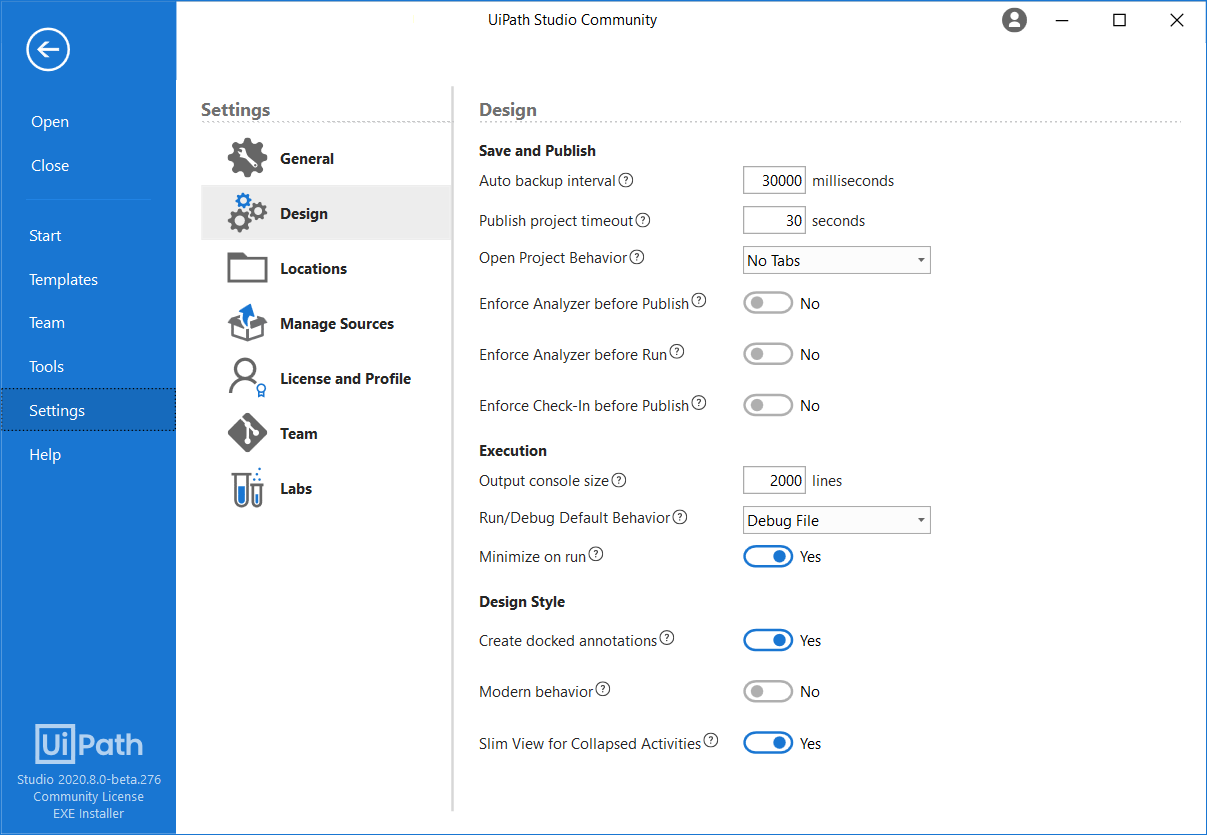The height and width of the screenshot is (835, 1207).
Task: Click the Labs test tubes icon
Action: tap(247, 488)
